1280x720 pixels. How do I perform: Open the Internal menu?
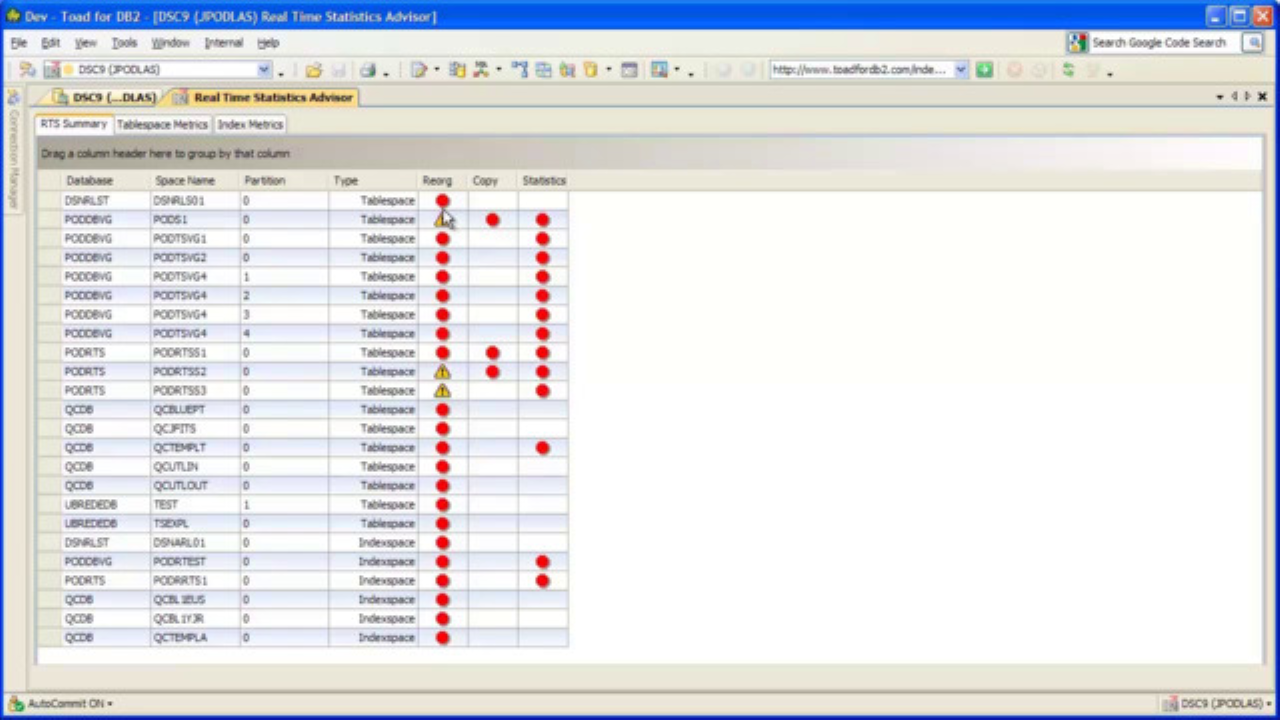click(x=223, y=43)
